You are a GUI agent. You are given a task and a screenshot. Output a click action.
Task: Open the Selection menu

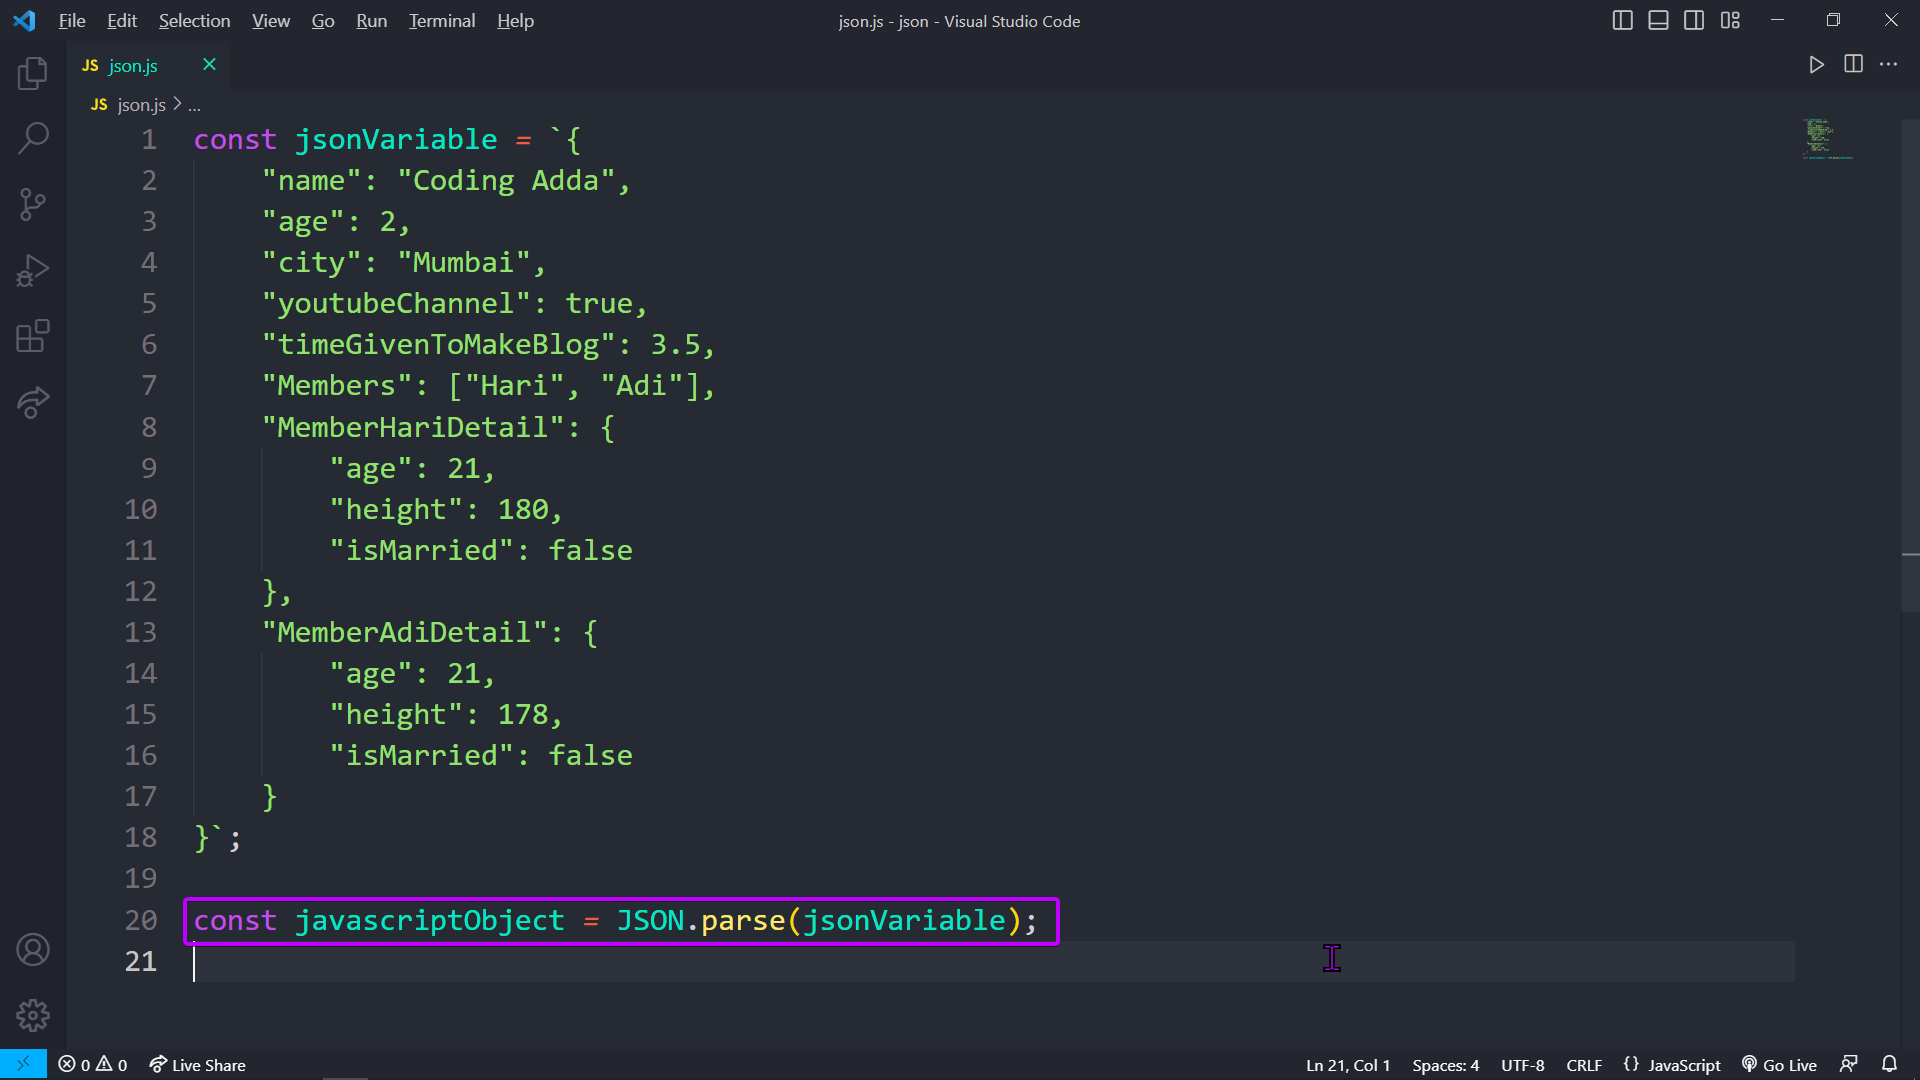coord(194,21)
